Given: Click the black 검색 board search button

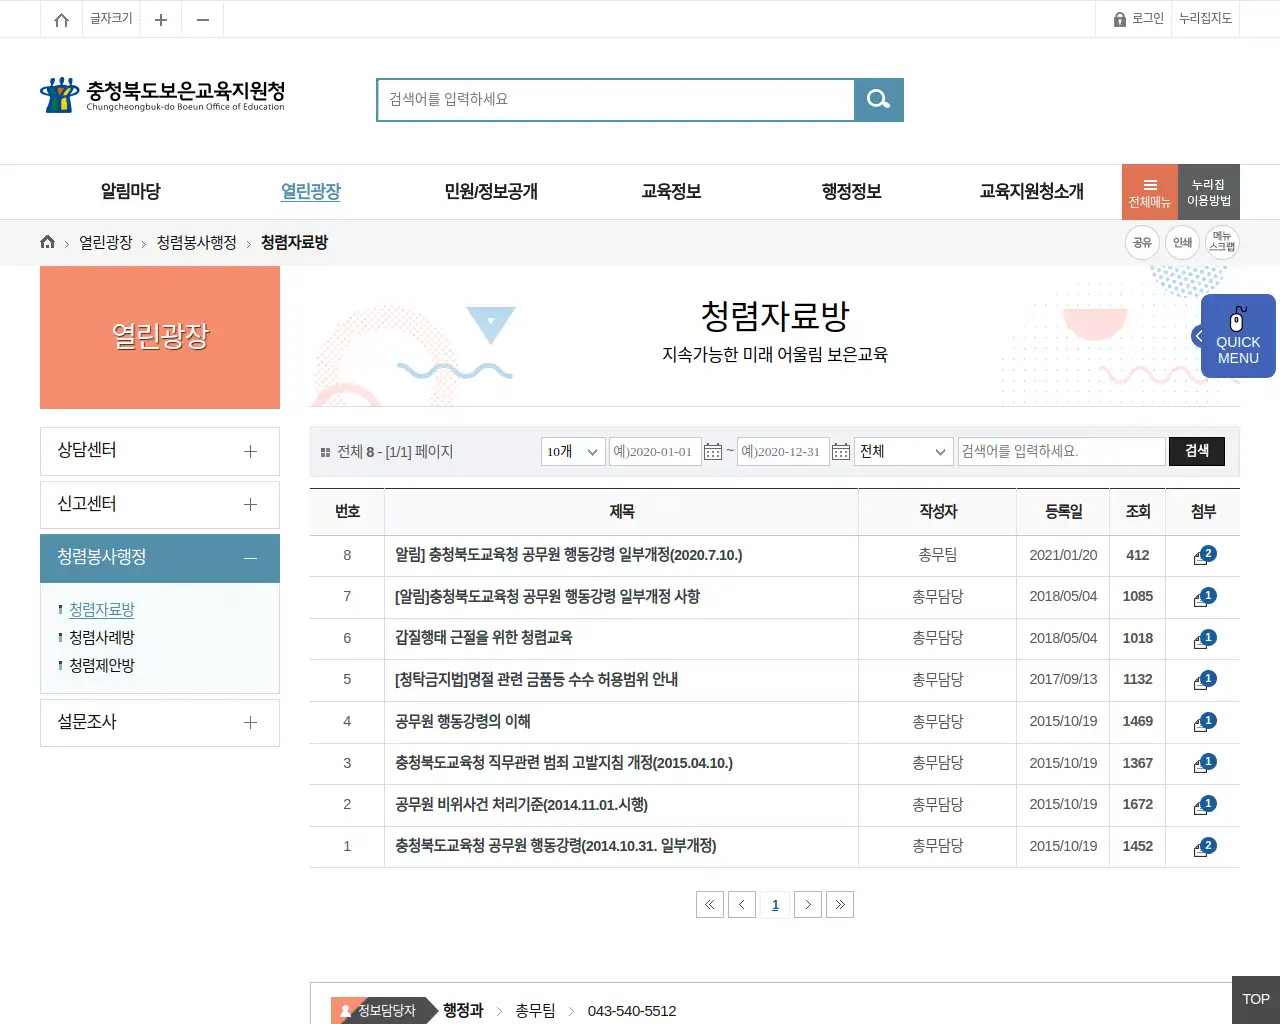Looking at the screenshot, I should coord(1197,452).
